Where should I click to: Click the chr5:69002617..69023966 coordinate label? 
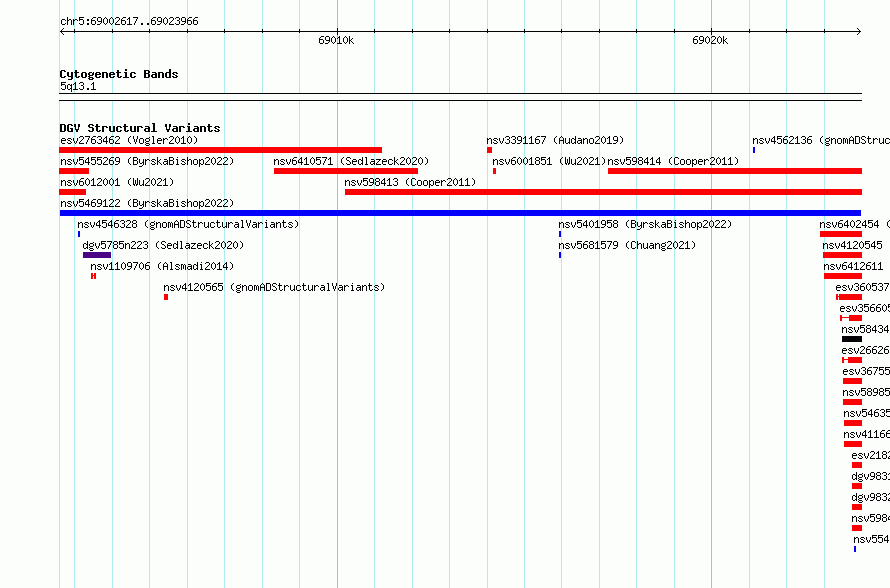click(x=129, y=22)
